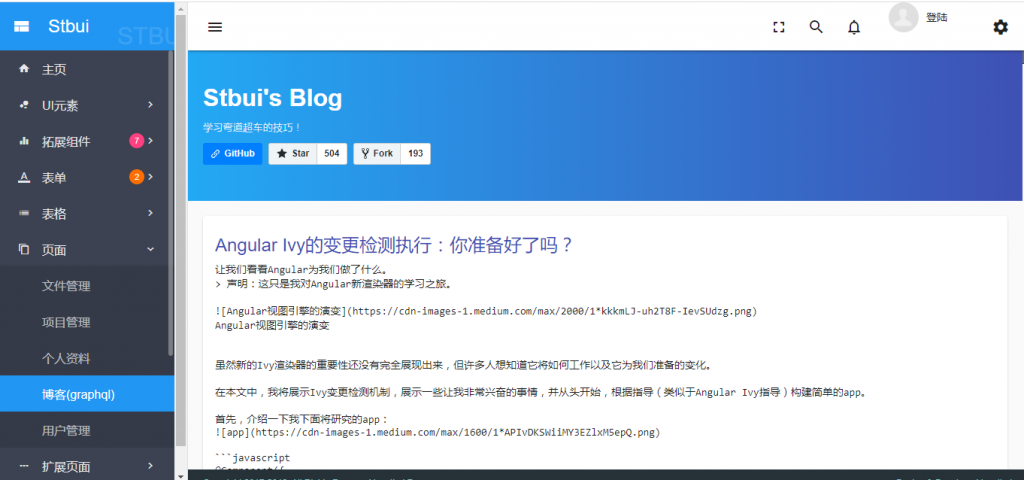Click the pink badge showing 7
Image resolution: width=1024 pixels, height=480 pixels.
(x=136, y=140)
